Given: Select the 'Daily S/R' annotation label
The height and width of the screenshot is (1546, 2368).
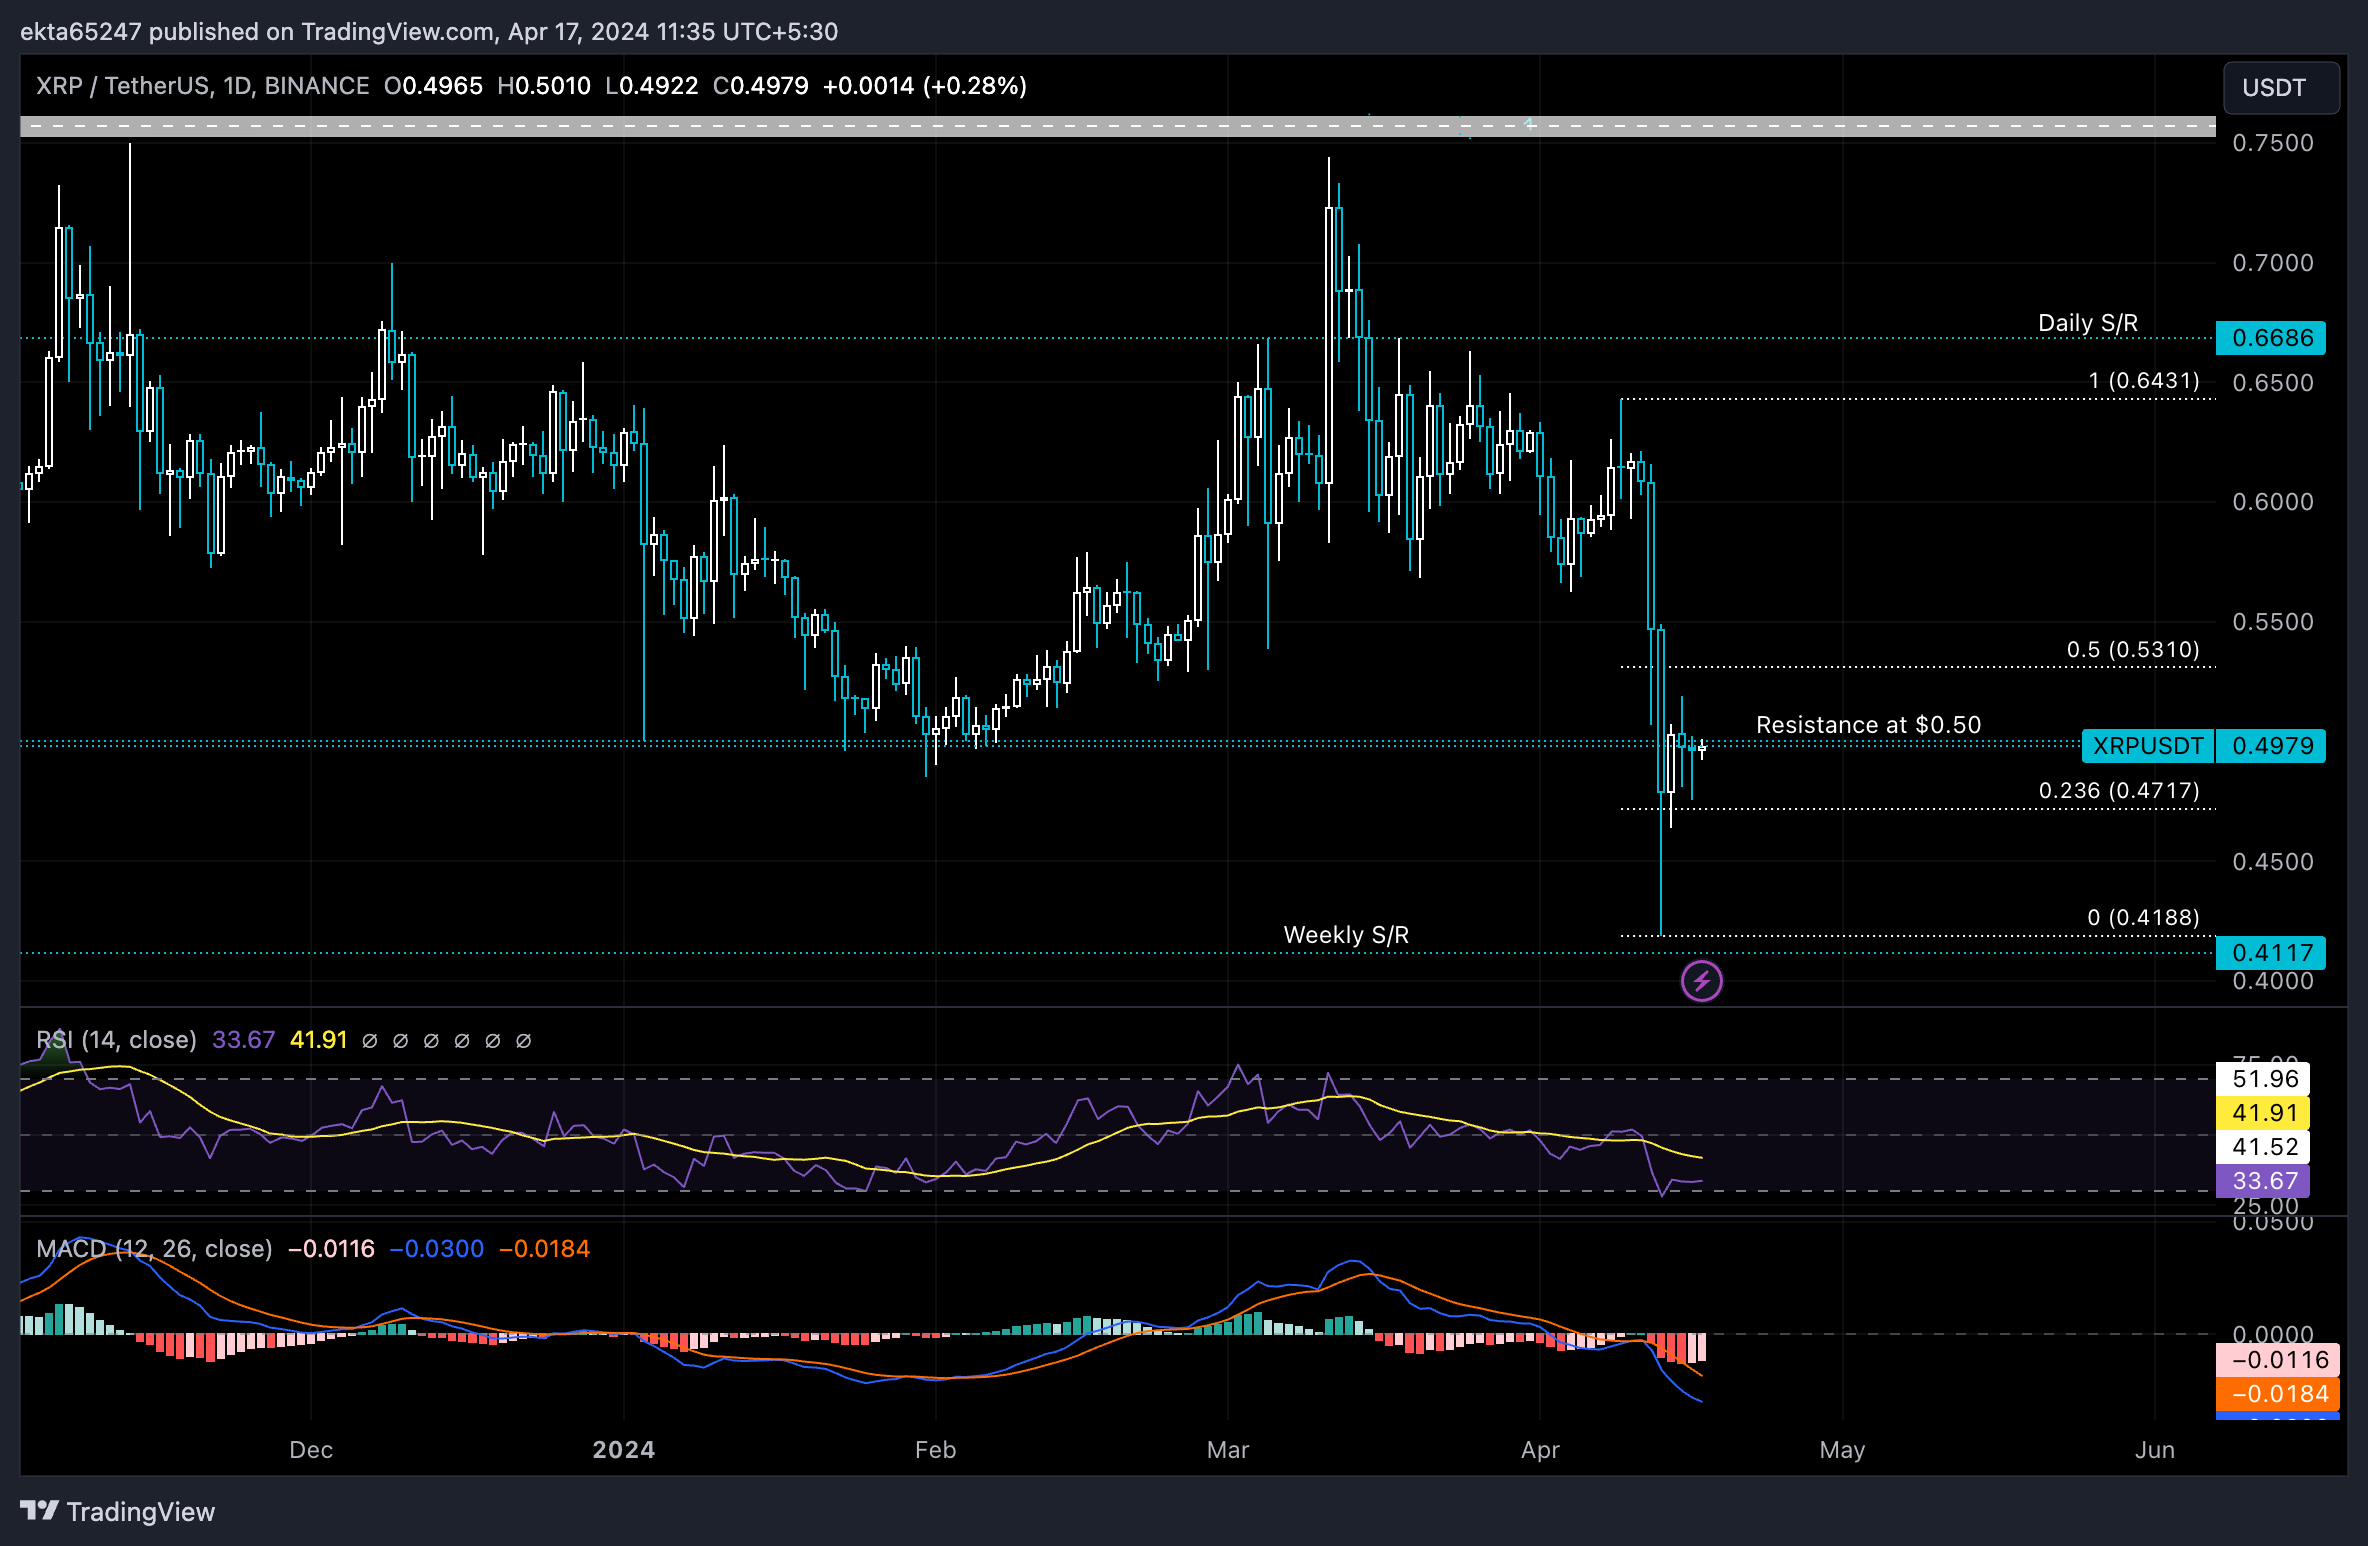Looking at the screenshot, I should [2088, 323].
